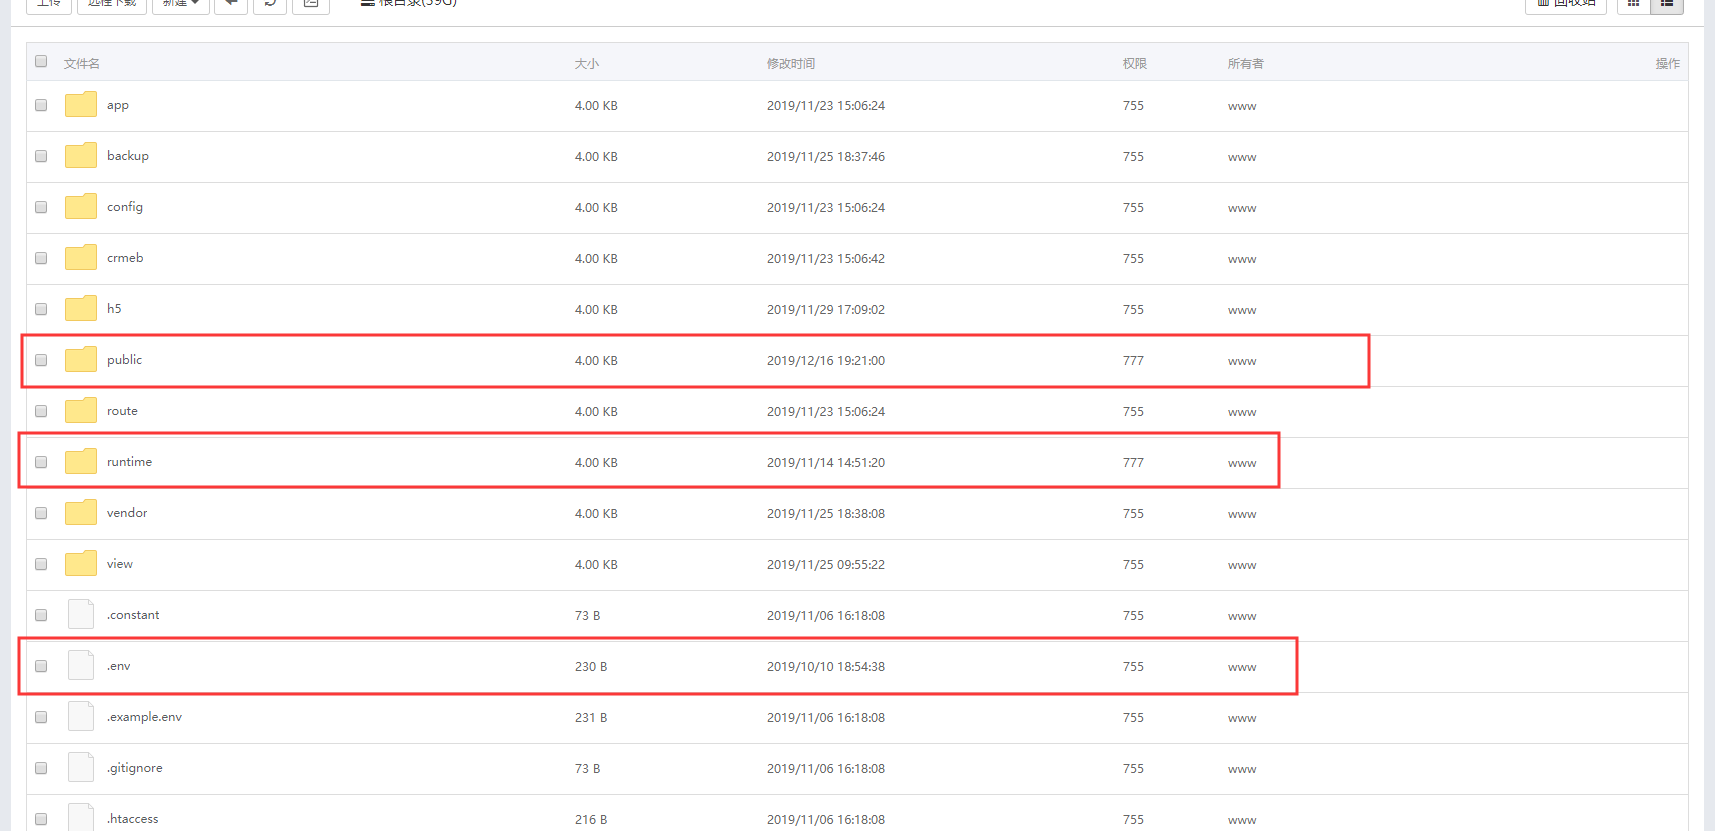Check the runtime folder checkbox
This screenshot has height=831, width=1715.
coord(41,462)
